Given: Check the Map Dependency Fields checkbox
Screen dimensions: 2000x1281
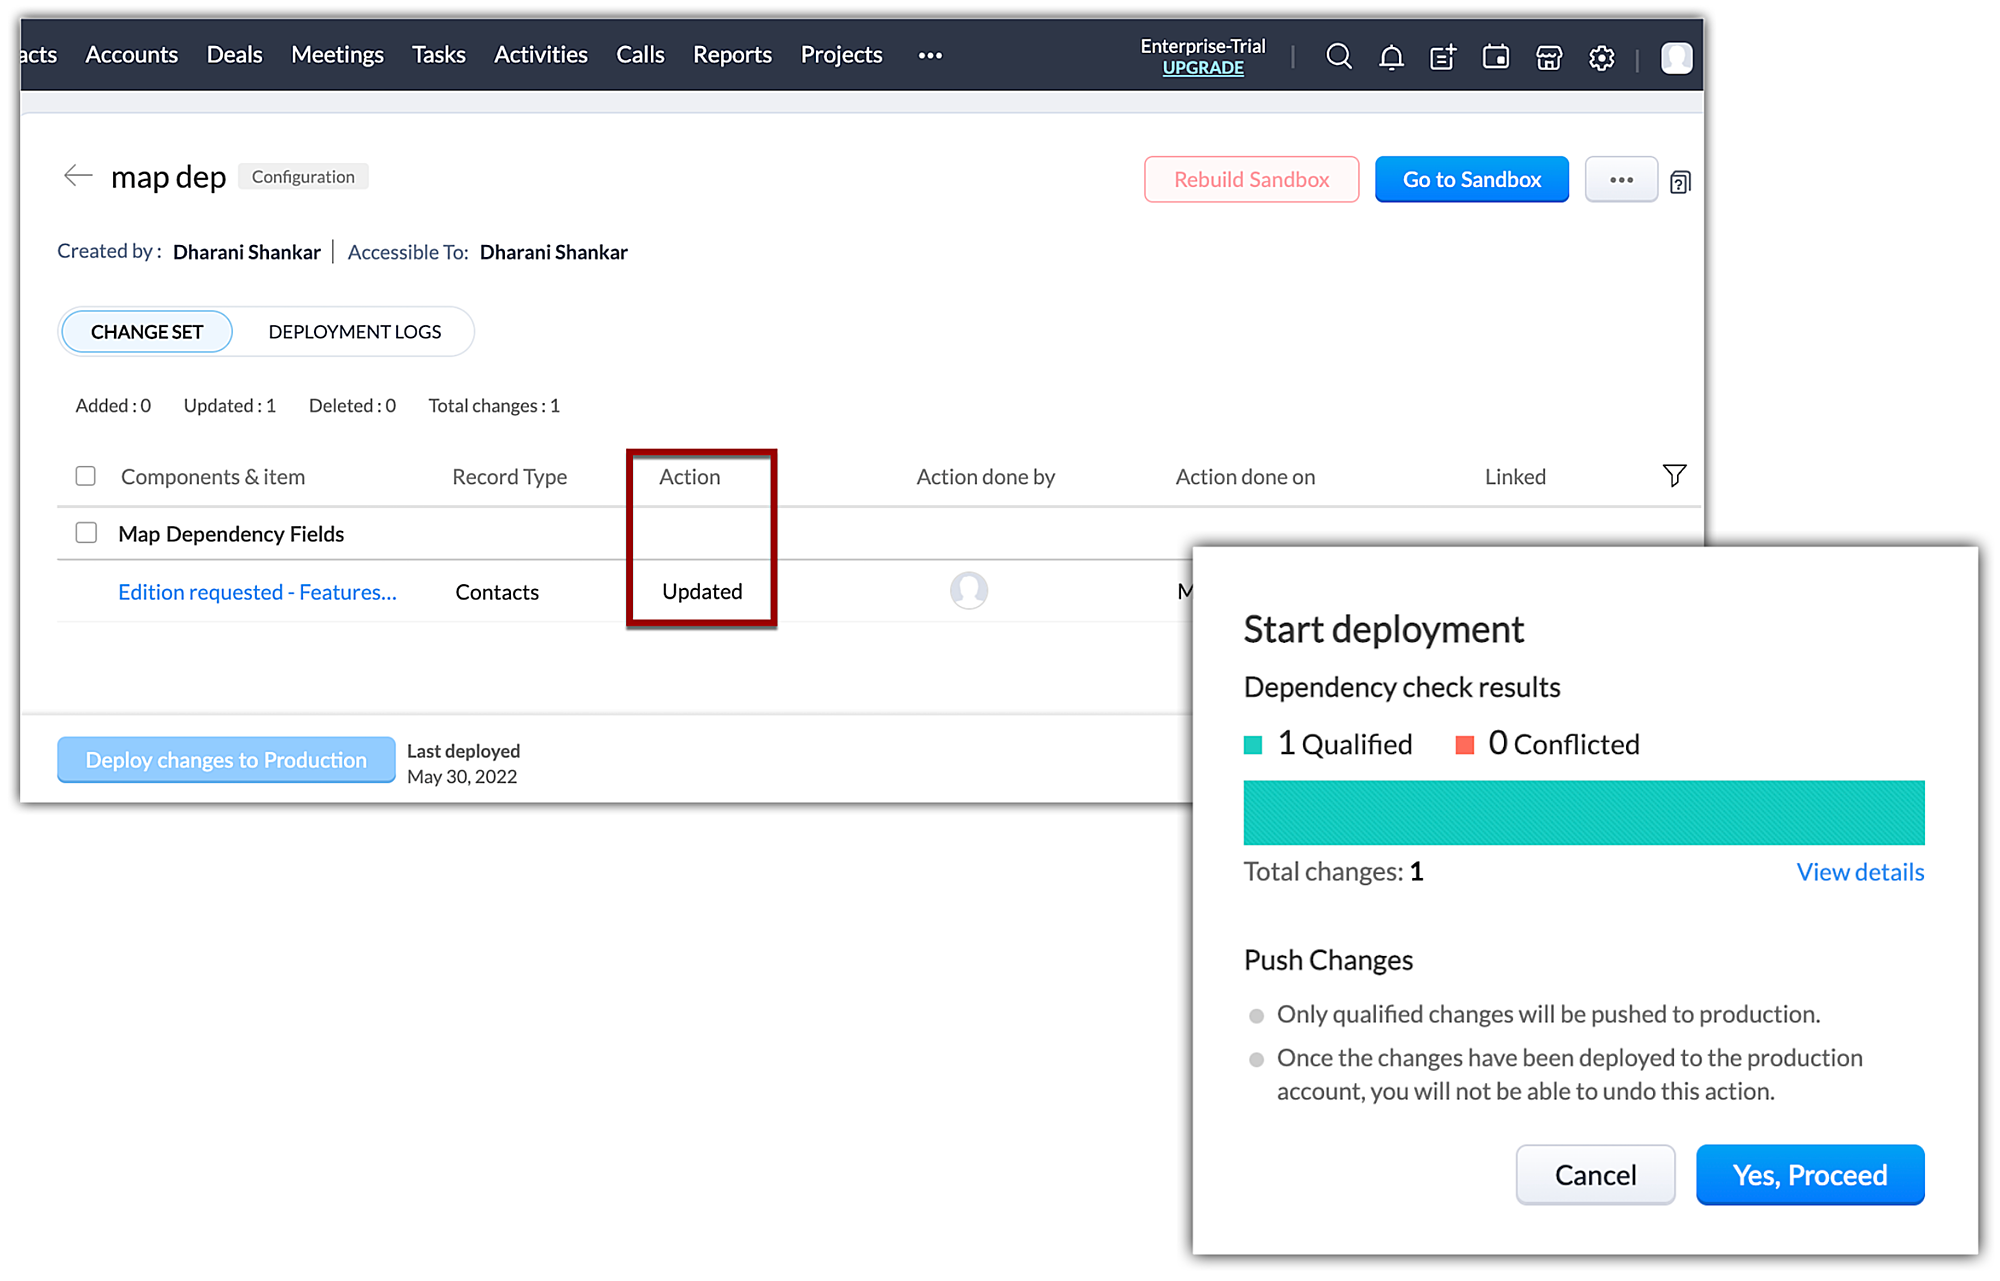Looking at the screenshot, I should tap(86, 533).
